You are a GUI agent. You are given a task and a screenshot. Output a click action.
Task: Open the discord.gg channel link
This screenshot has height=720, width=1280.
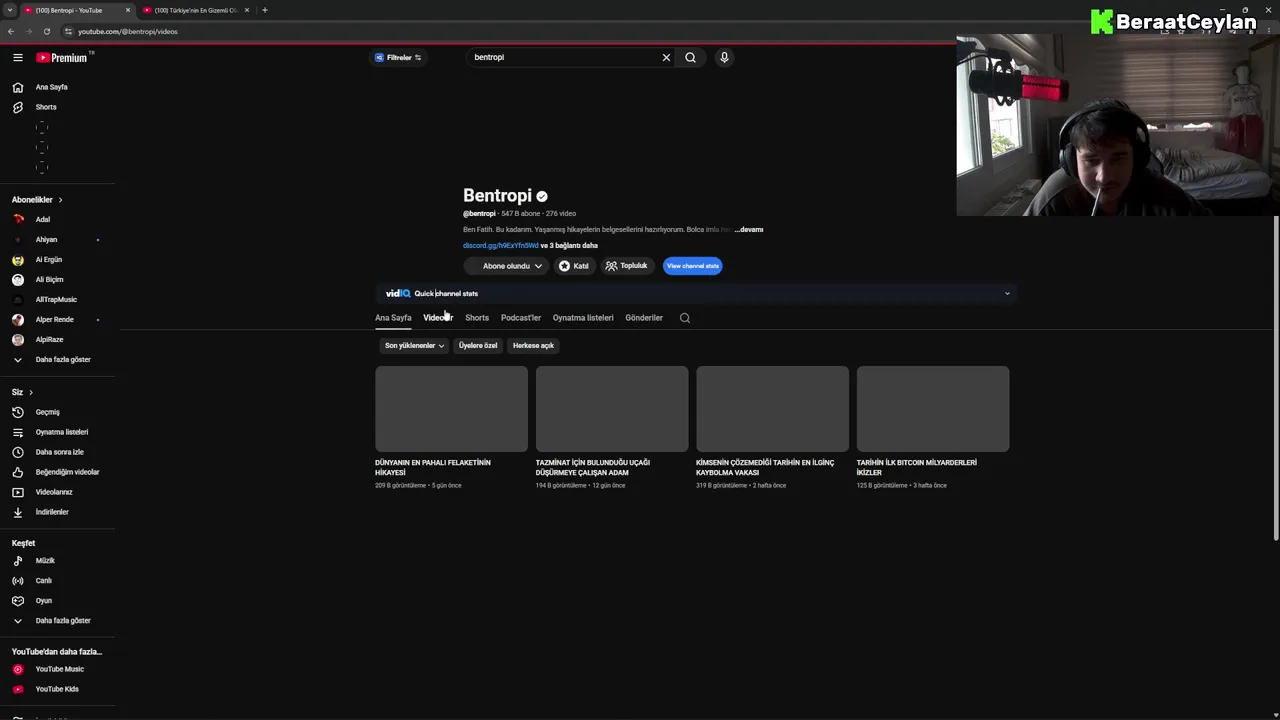500,246
